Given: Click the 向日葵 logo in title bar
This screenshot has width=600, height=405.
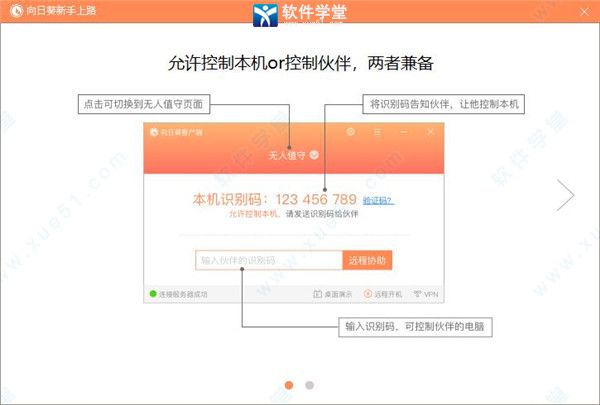Looking at the screenshot, I should [16, 11].
